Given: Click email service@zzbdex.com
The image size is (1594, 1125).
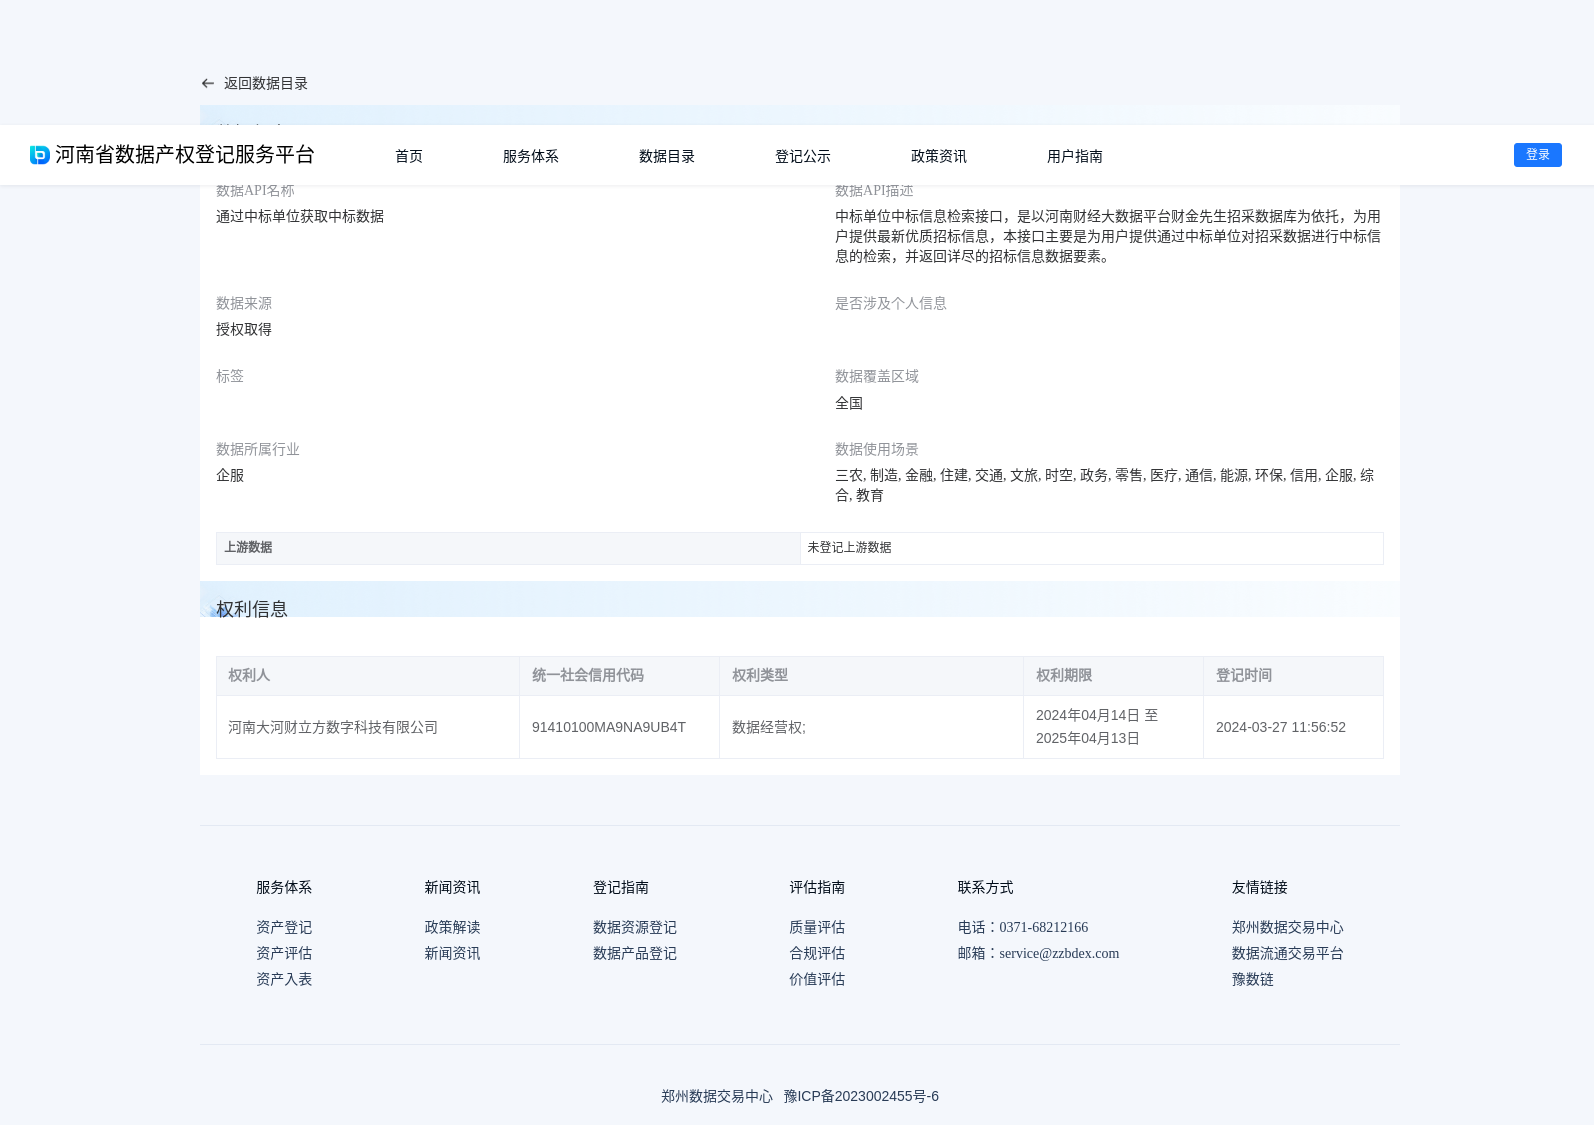Looking at the screenshot, I should pyautogui.click(x=1059, y=954).
